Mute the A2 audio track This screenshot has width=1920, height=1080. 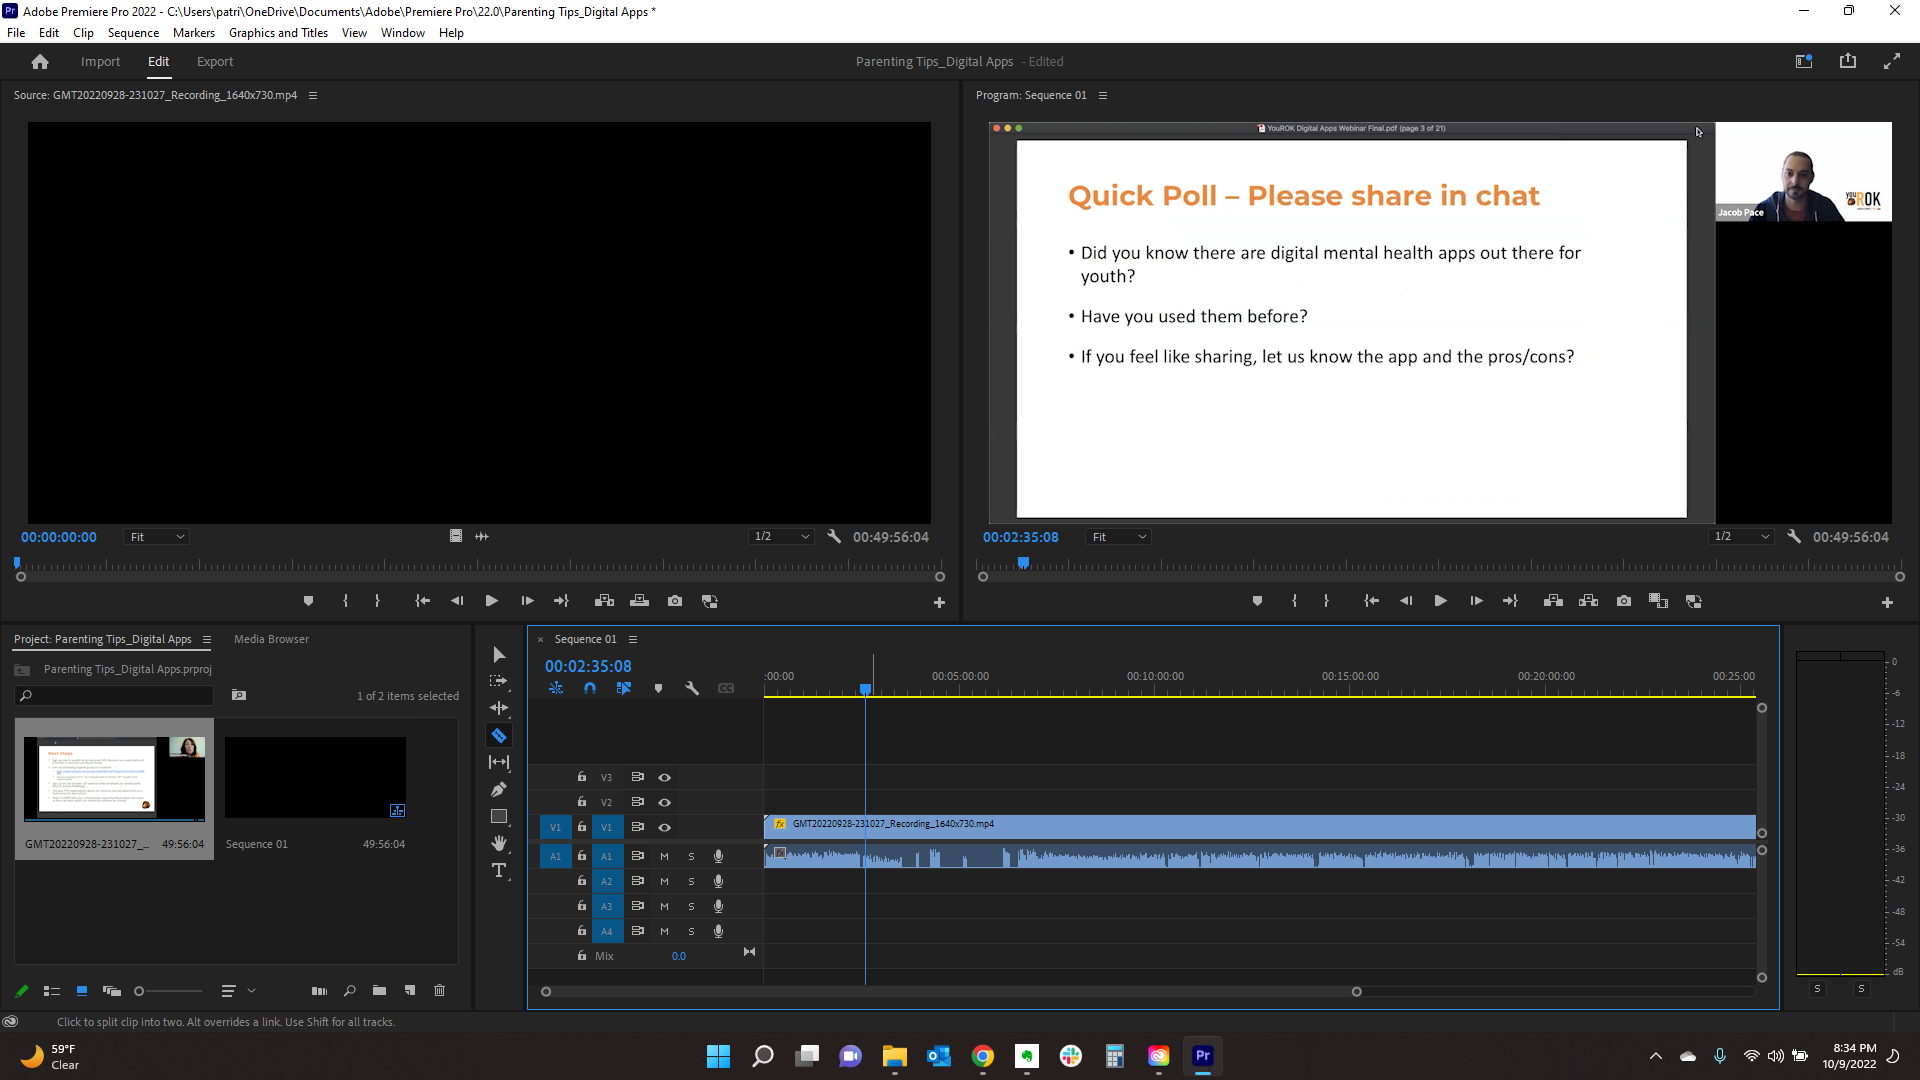click(x=663, y=881)
